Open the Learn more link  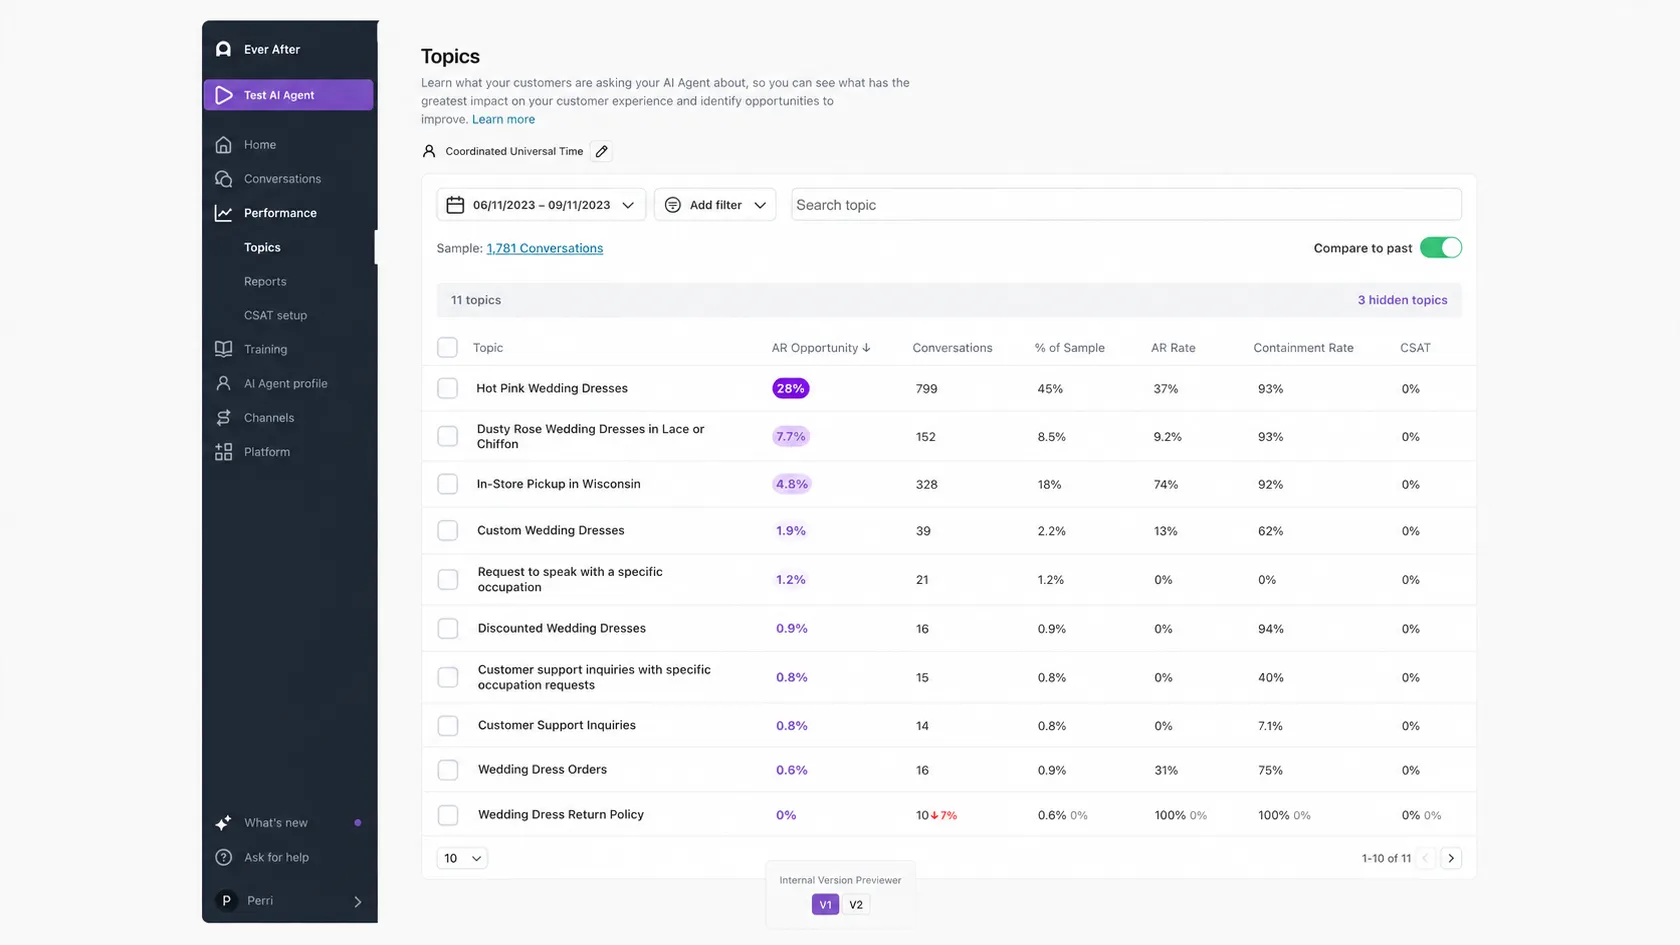503,119
